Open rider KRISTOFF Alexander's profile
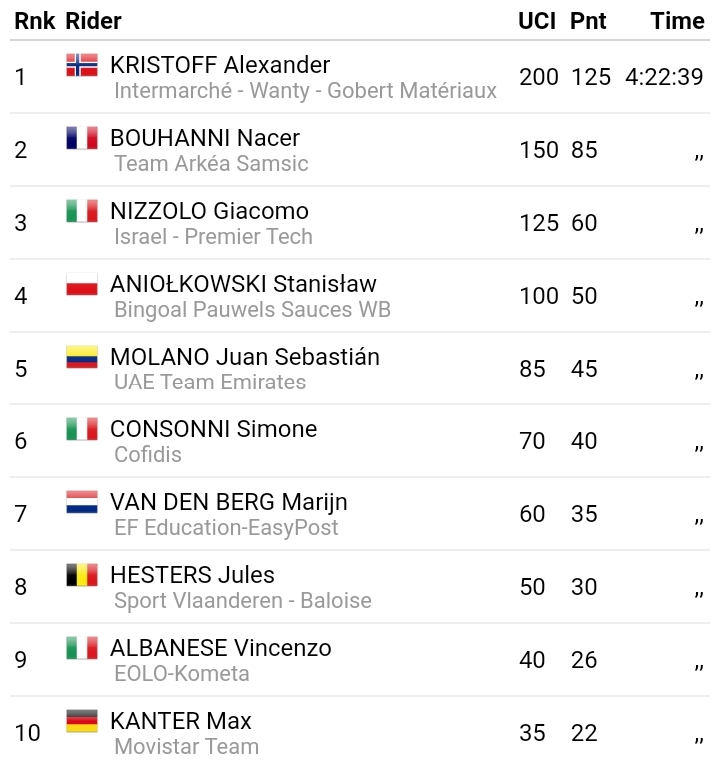 tap(220, 65)
